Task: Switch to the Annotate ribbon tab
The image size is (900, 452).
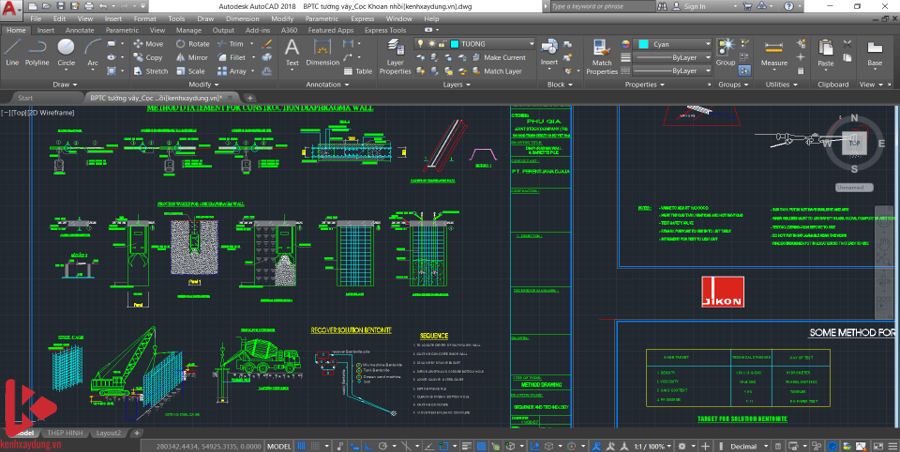Action: coord(79,31)
